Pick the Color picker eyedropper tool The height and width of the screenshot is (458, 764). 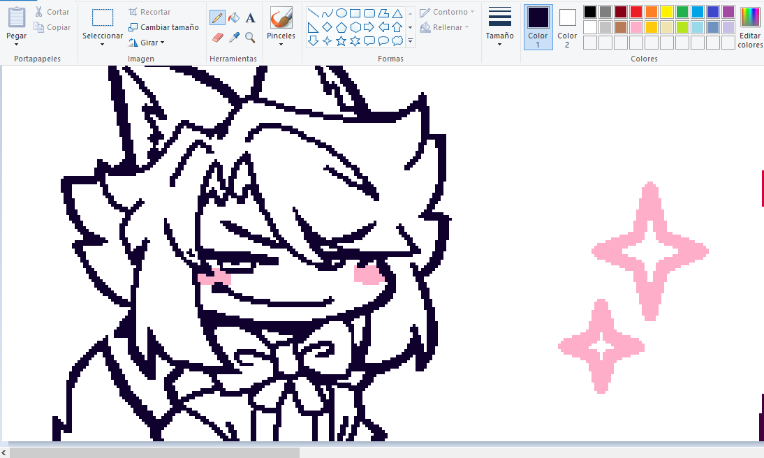click(x=234, y=38)
